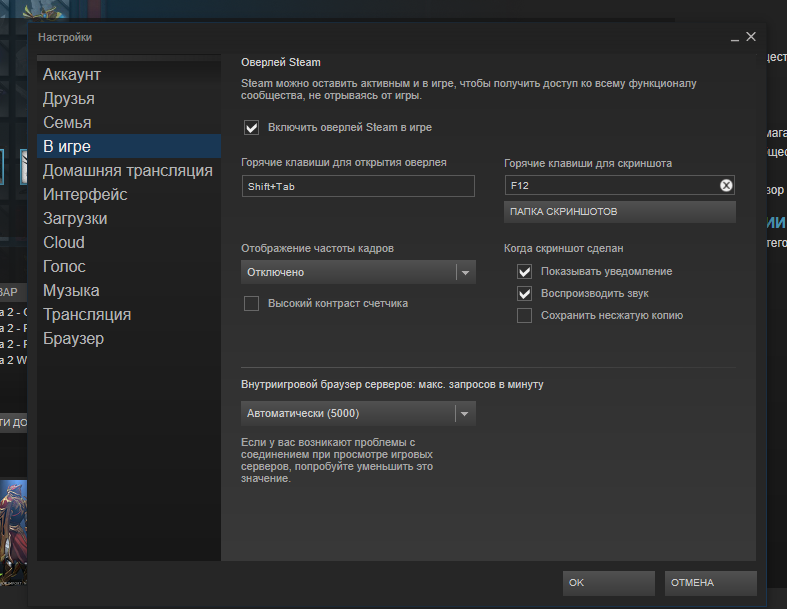Screen dimensions: 787x609
Task: Click the Настройки window title
Action: 65,37
